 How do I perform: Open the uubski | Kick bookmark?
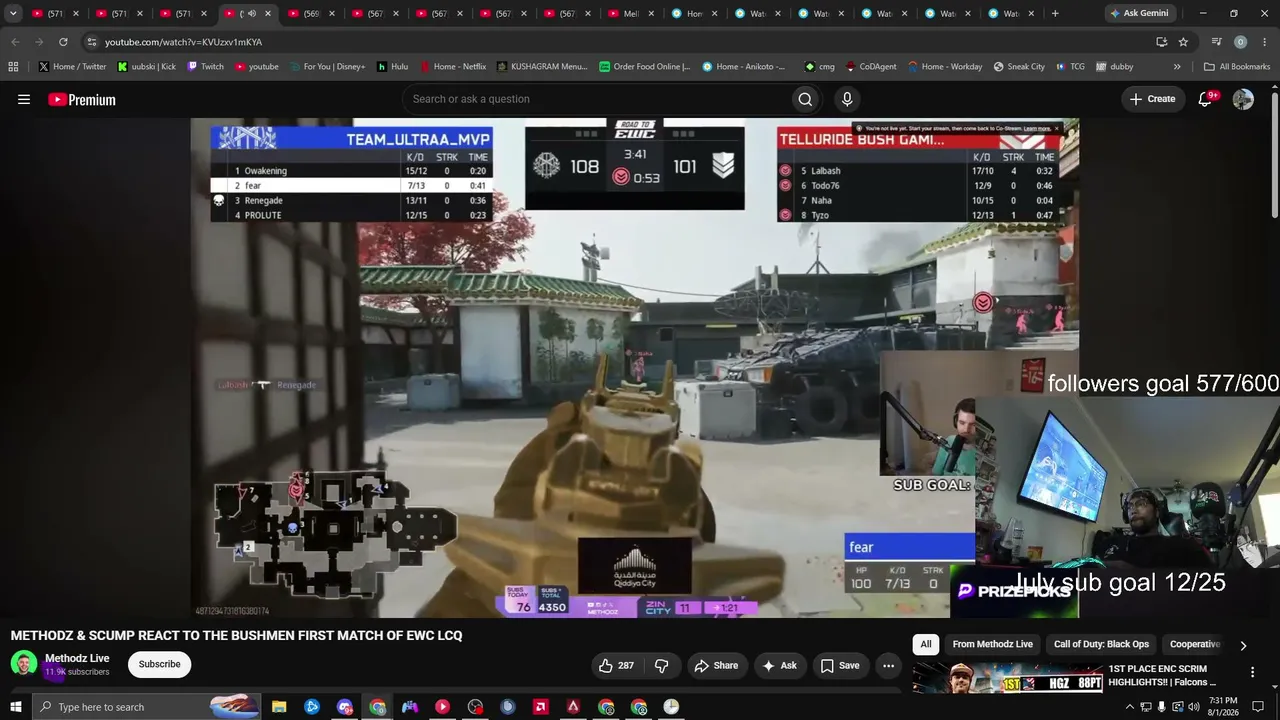click(146, 67)
